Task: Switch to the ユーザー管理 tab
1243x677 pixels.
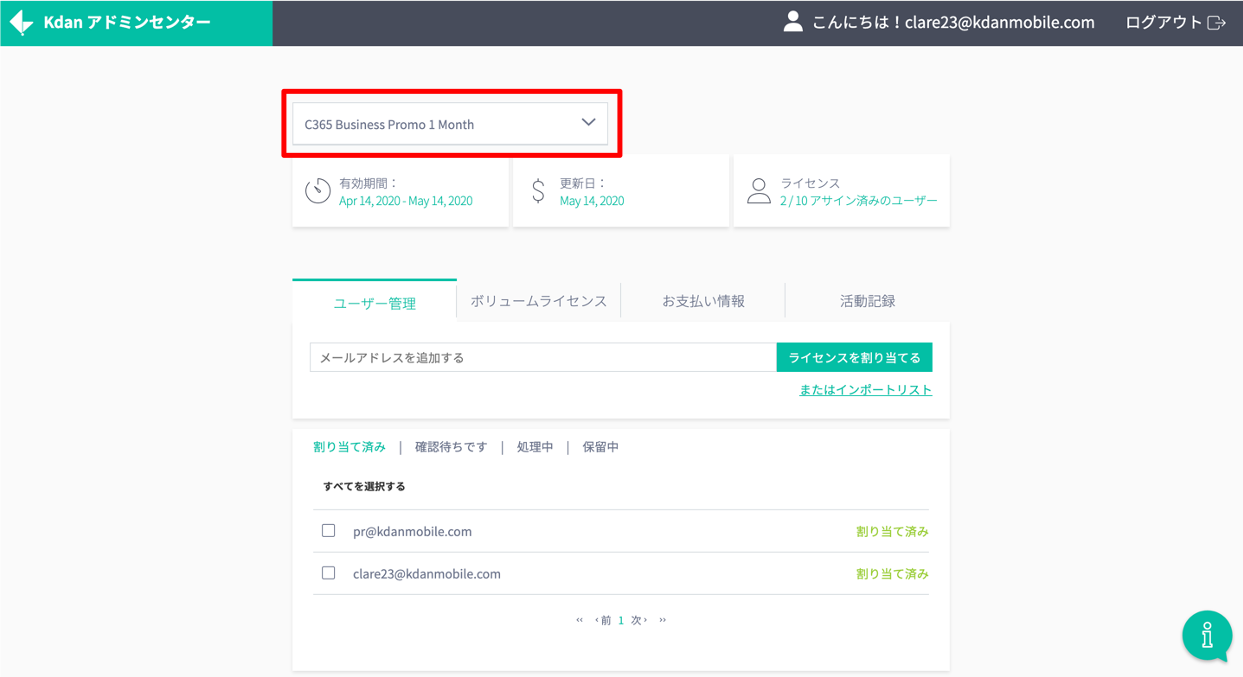Action: (x=375, y=302)
